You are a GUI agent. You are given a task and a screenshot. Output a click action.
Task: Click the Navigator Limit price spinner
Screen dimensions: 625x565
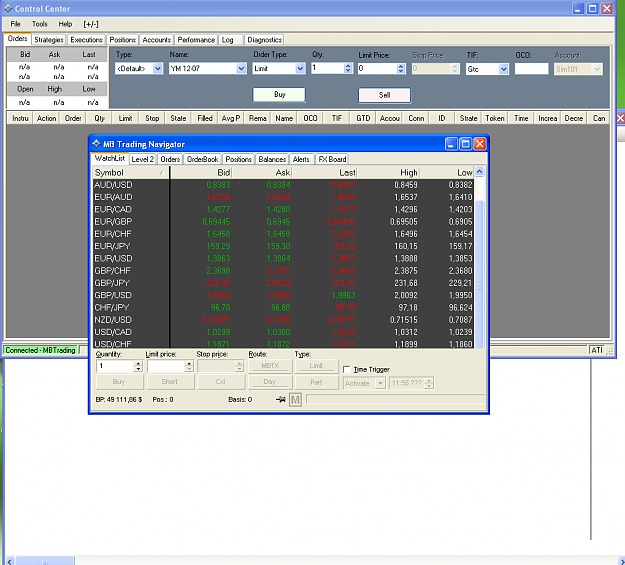click(189, 366)
